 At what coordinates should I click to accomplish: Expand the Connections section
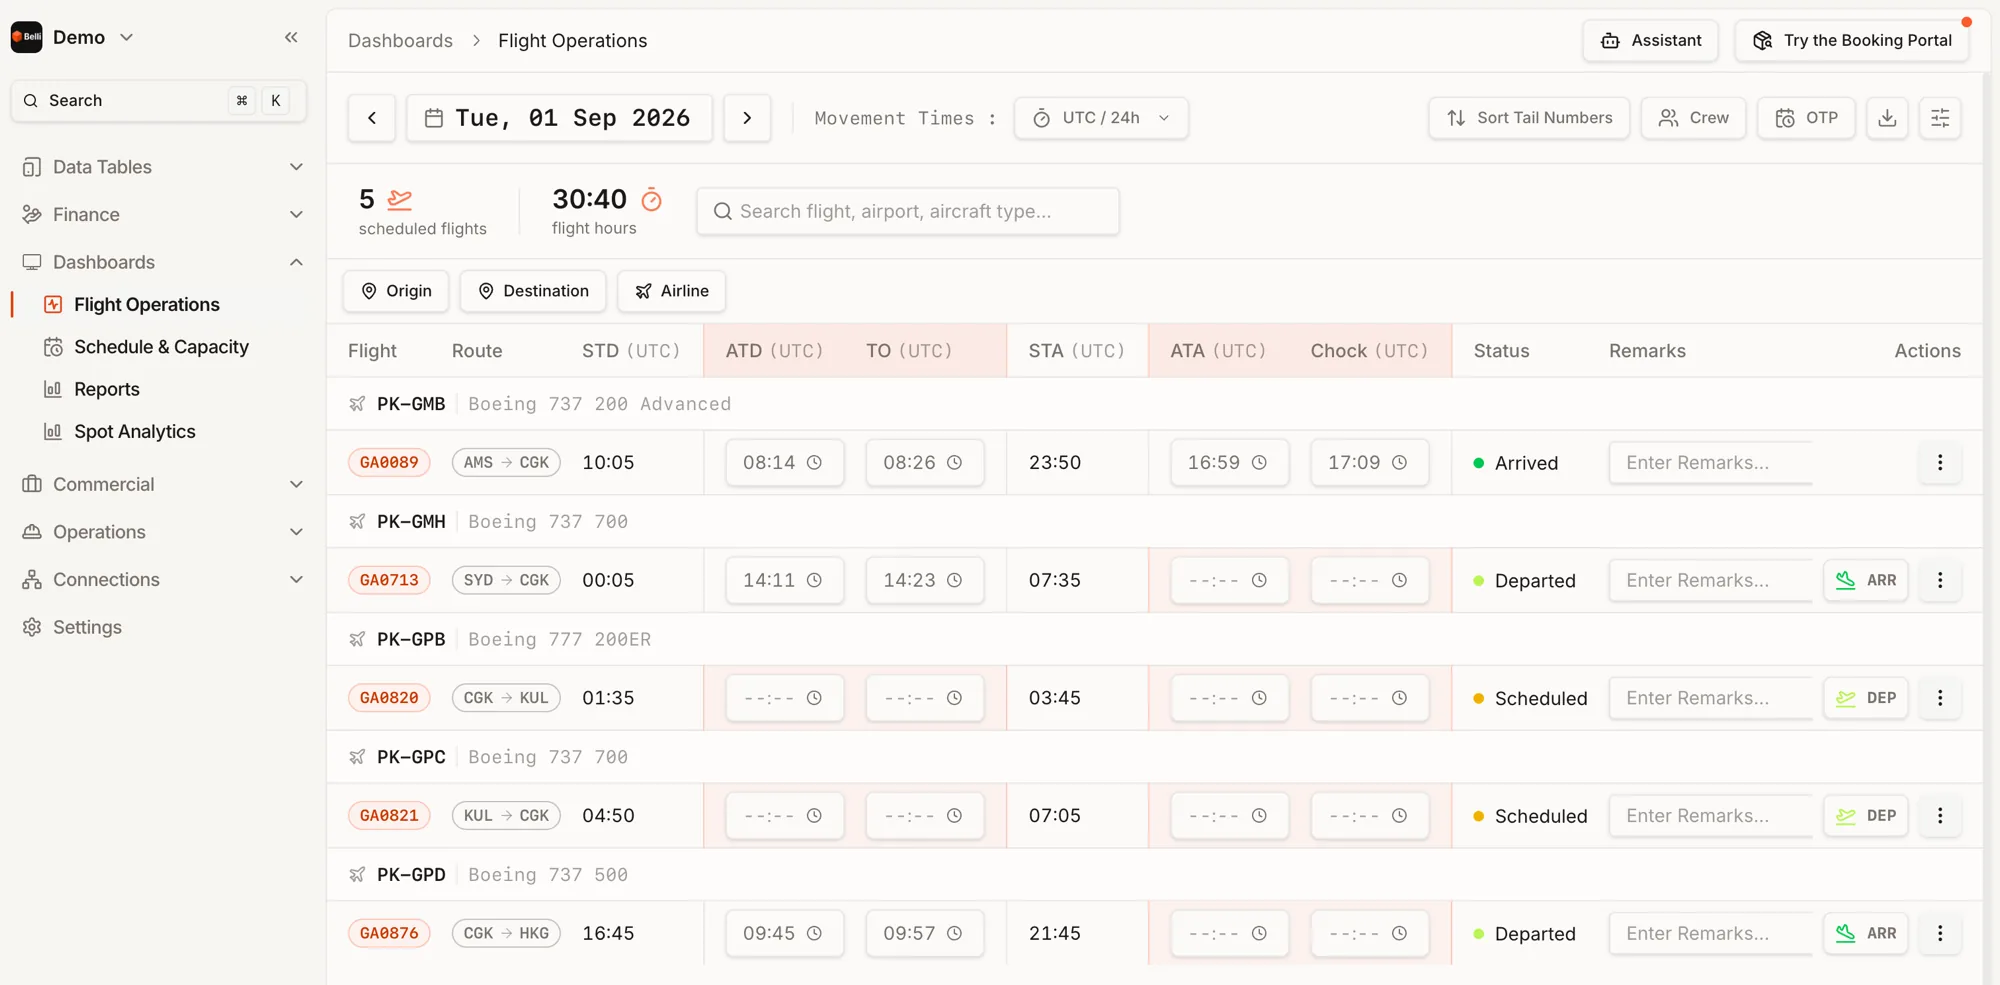coord(162,580)
